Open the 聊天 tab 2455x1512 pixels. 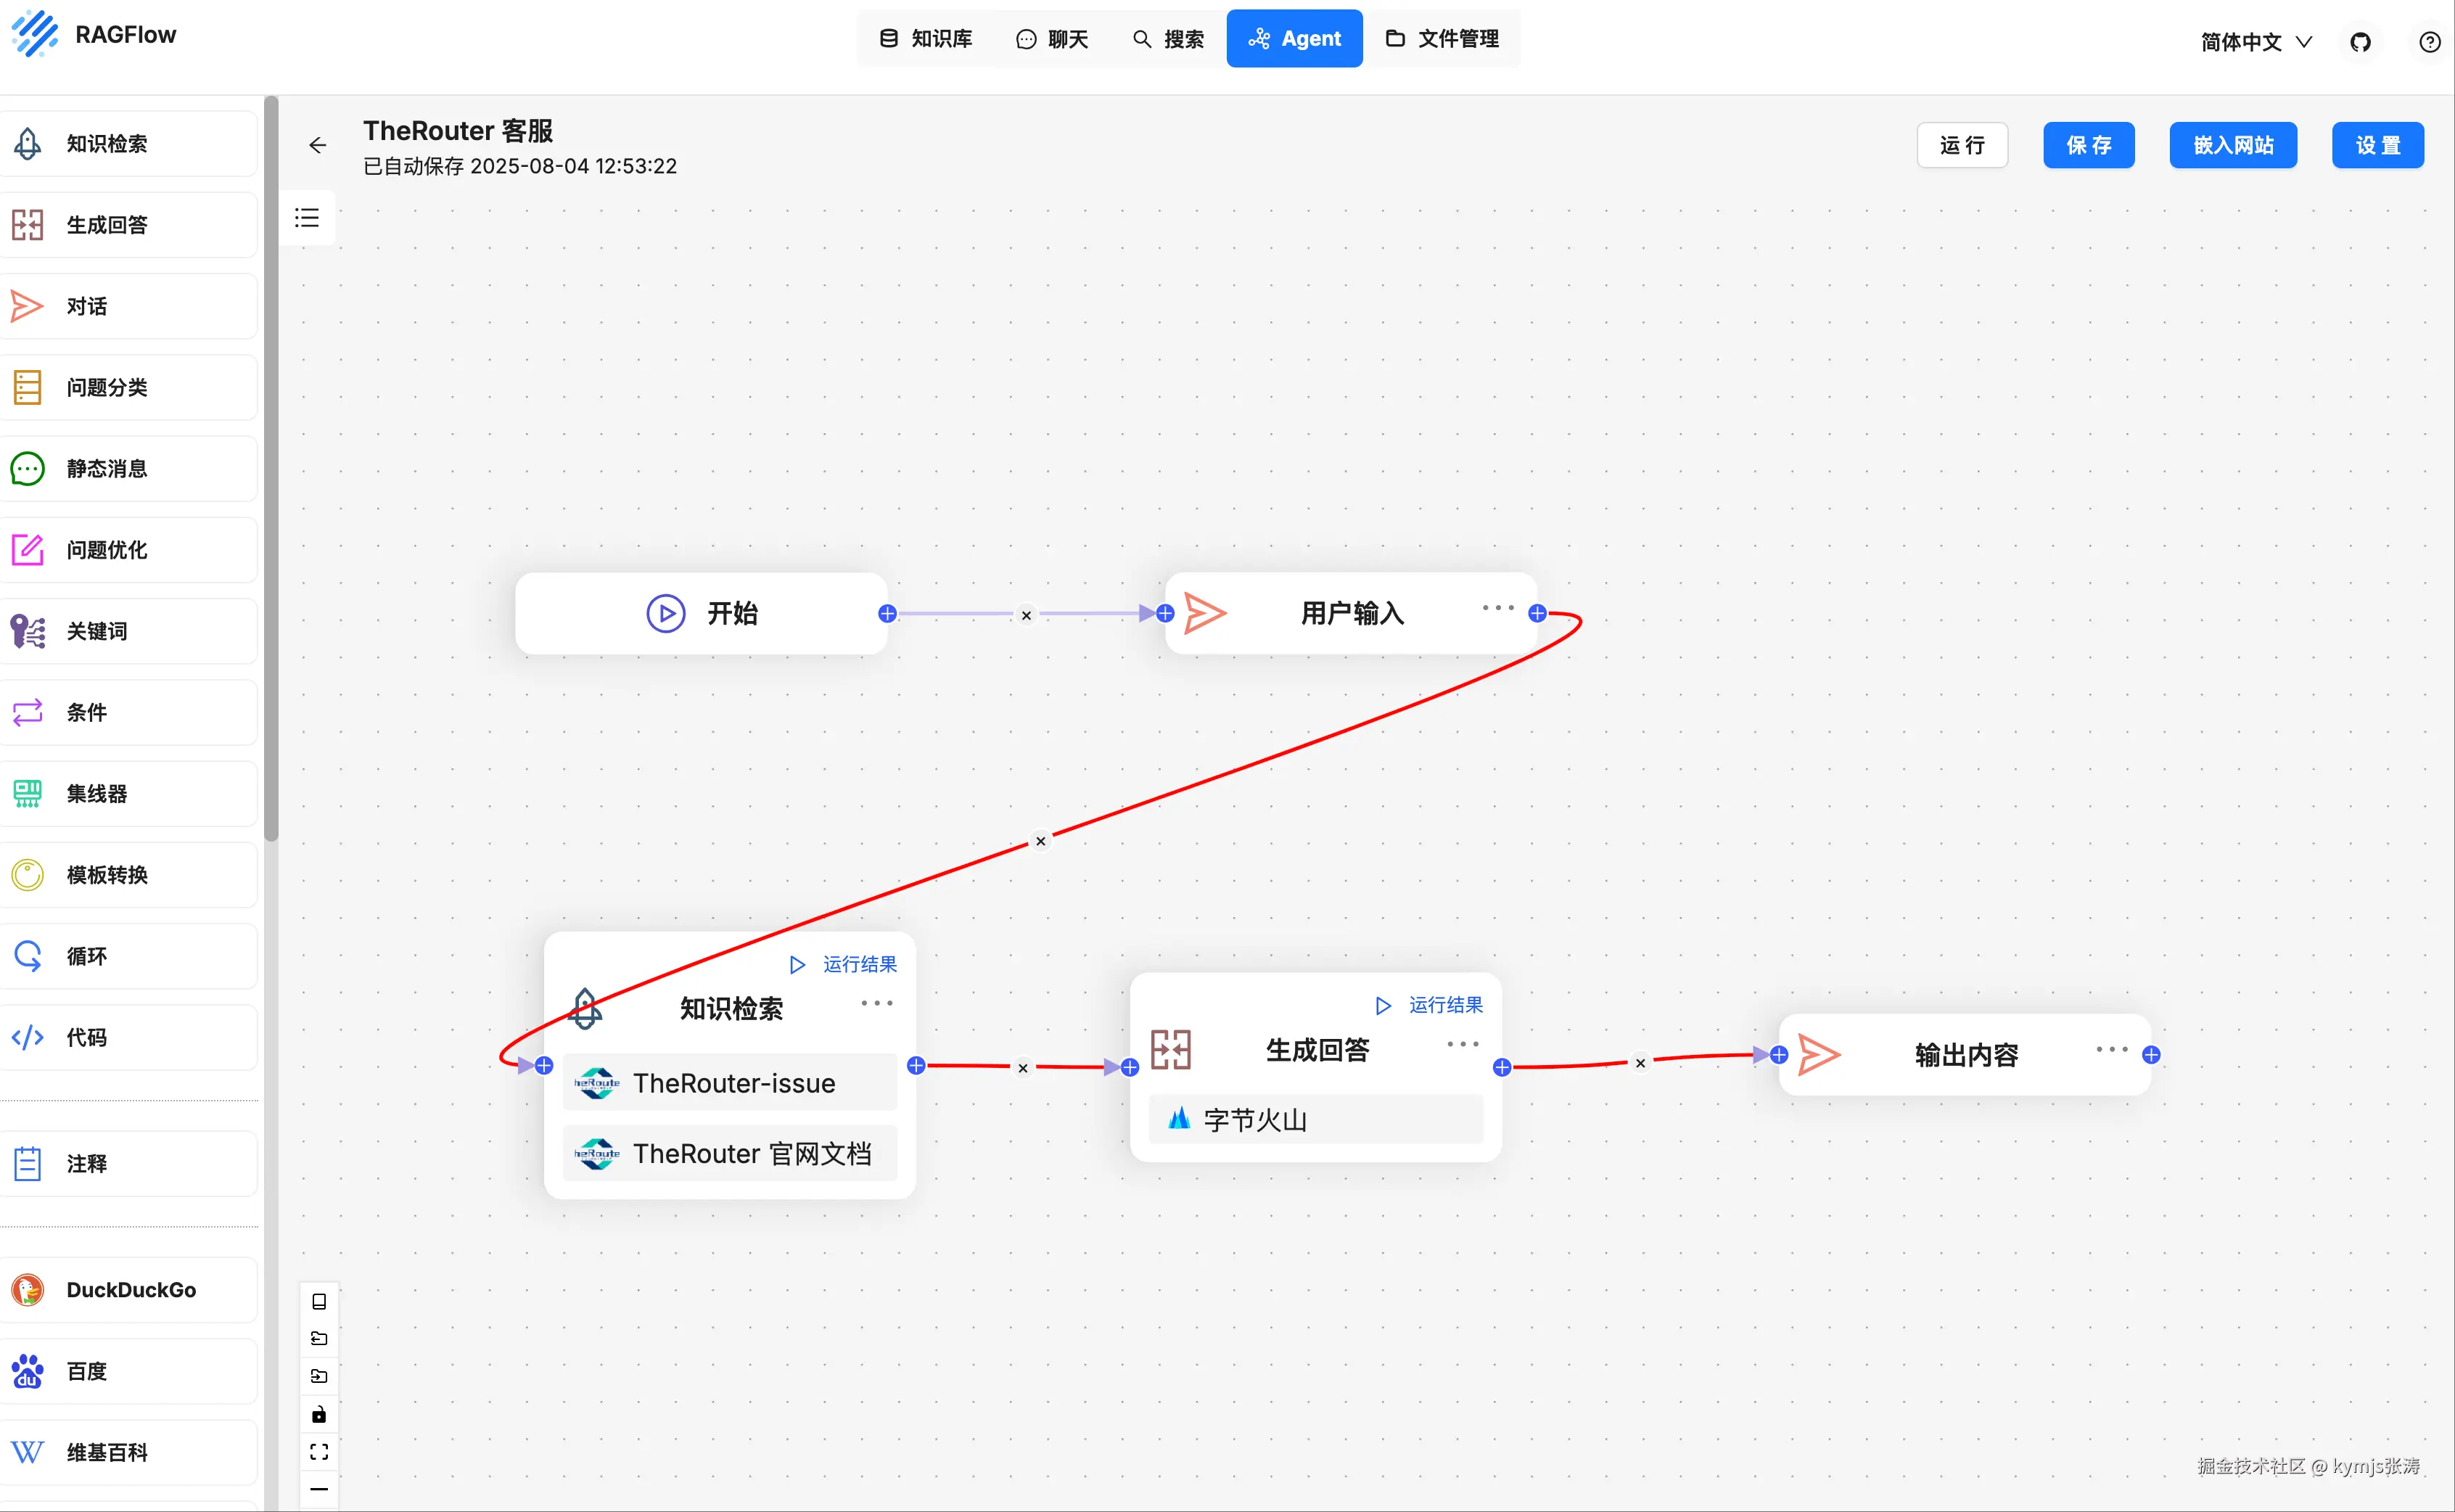coord(1052,39)
